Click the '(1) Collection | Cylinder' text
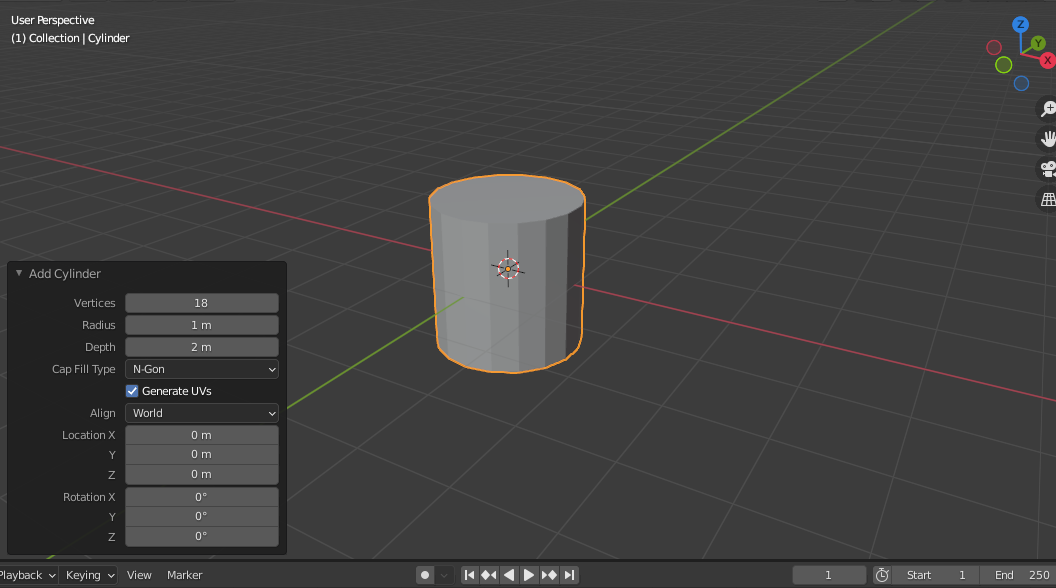The height and width of the screenshot is (588, 1056). [70, 38]
